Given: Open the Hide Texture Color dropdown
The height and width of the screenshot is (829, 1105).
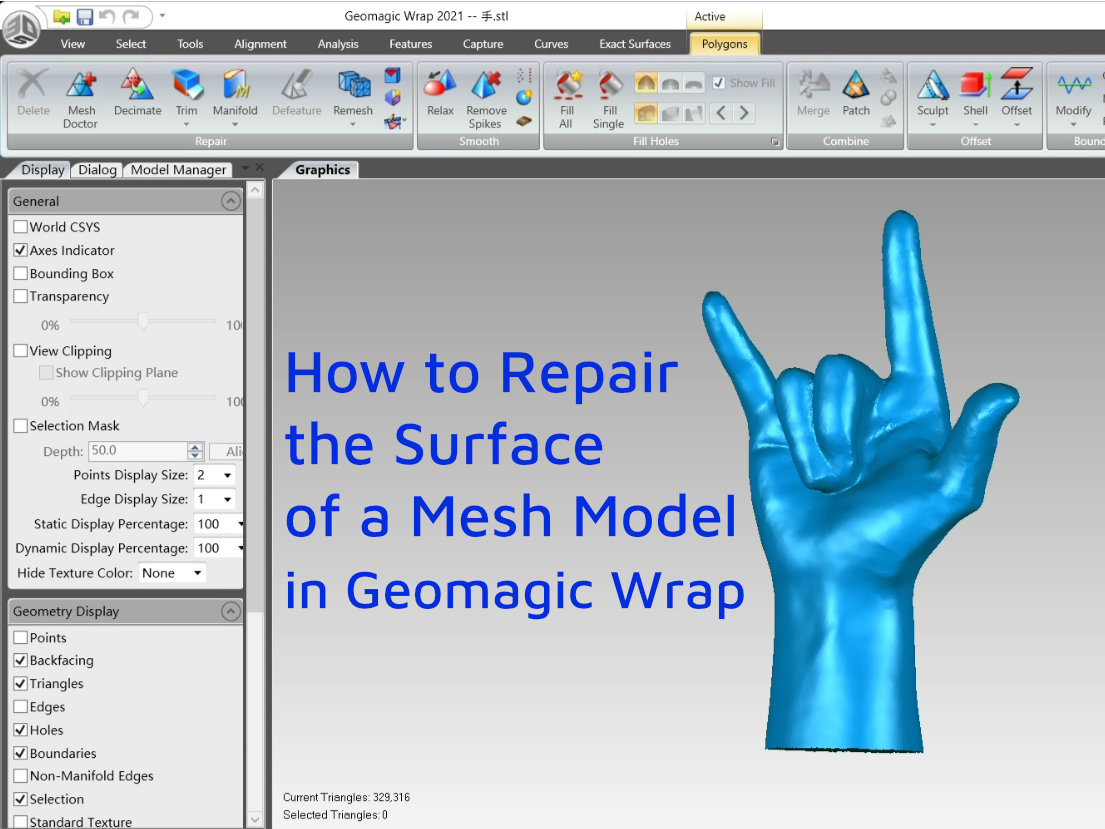Looking at the screenshot, I should coord(172,574).
